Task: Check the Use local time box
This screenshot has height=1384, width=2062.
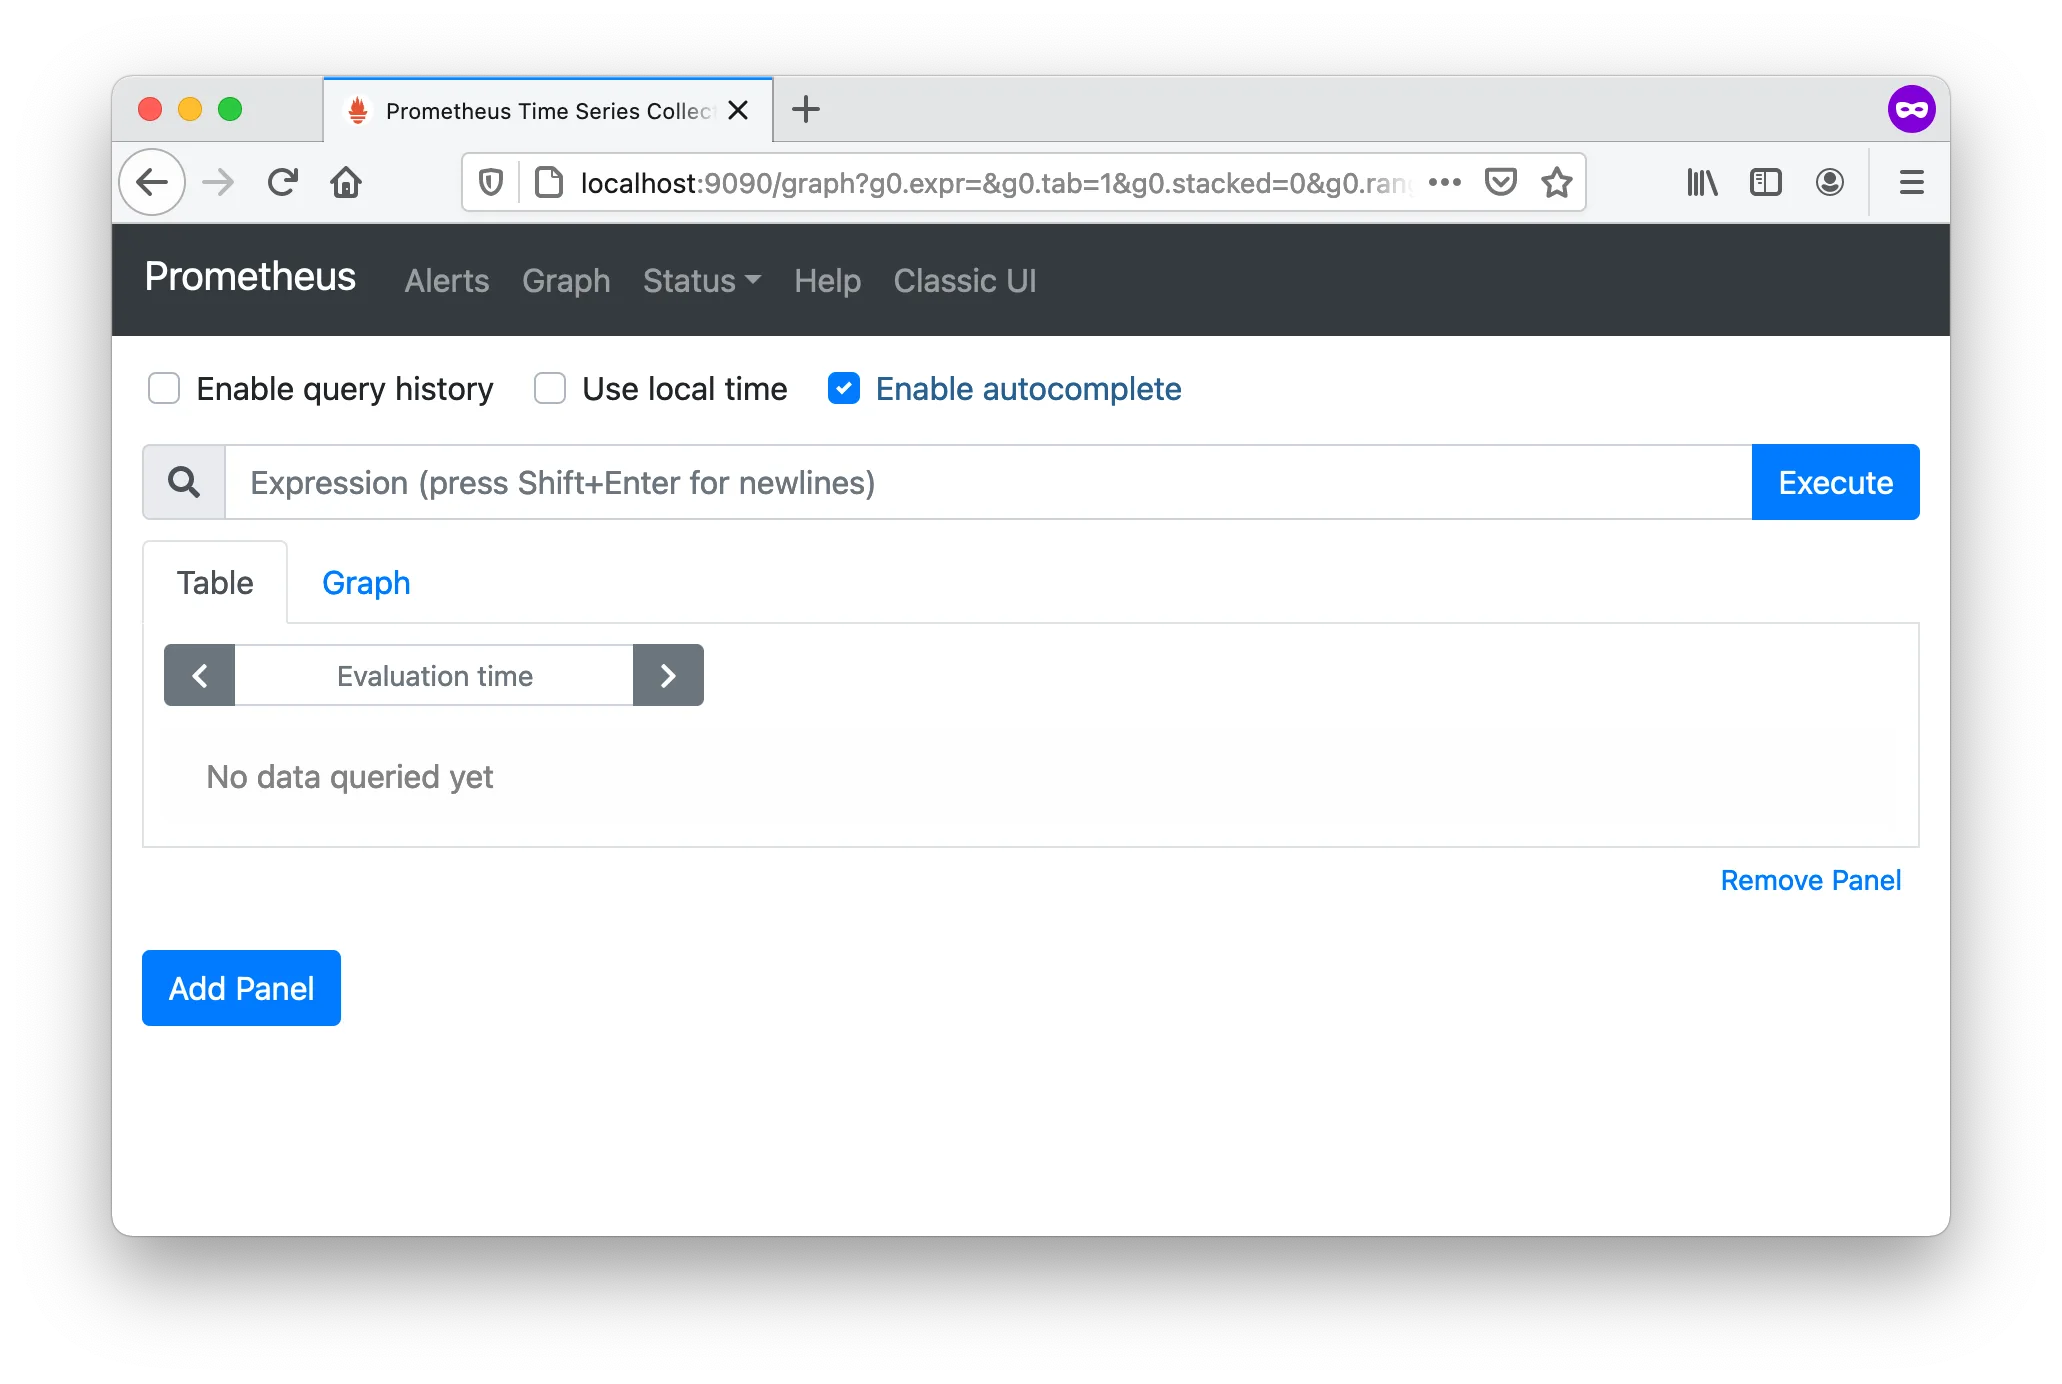Action: click(x=550, y=388)
